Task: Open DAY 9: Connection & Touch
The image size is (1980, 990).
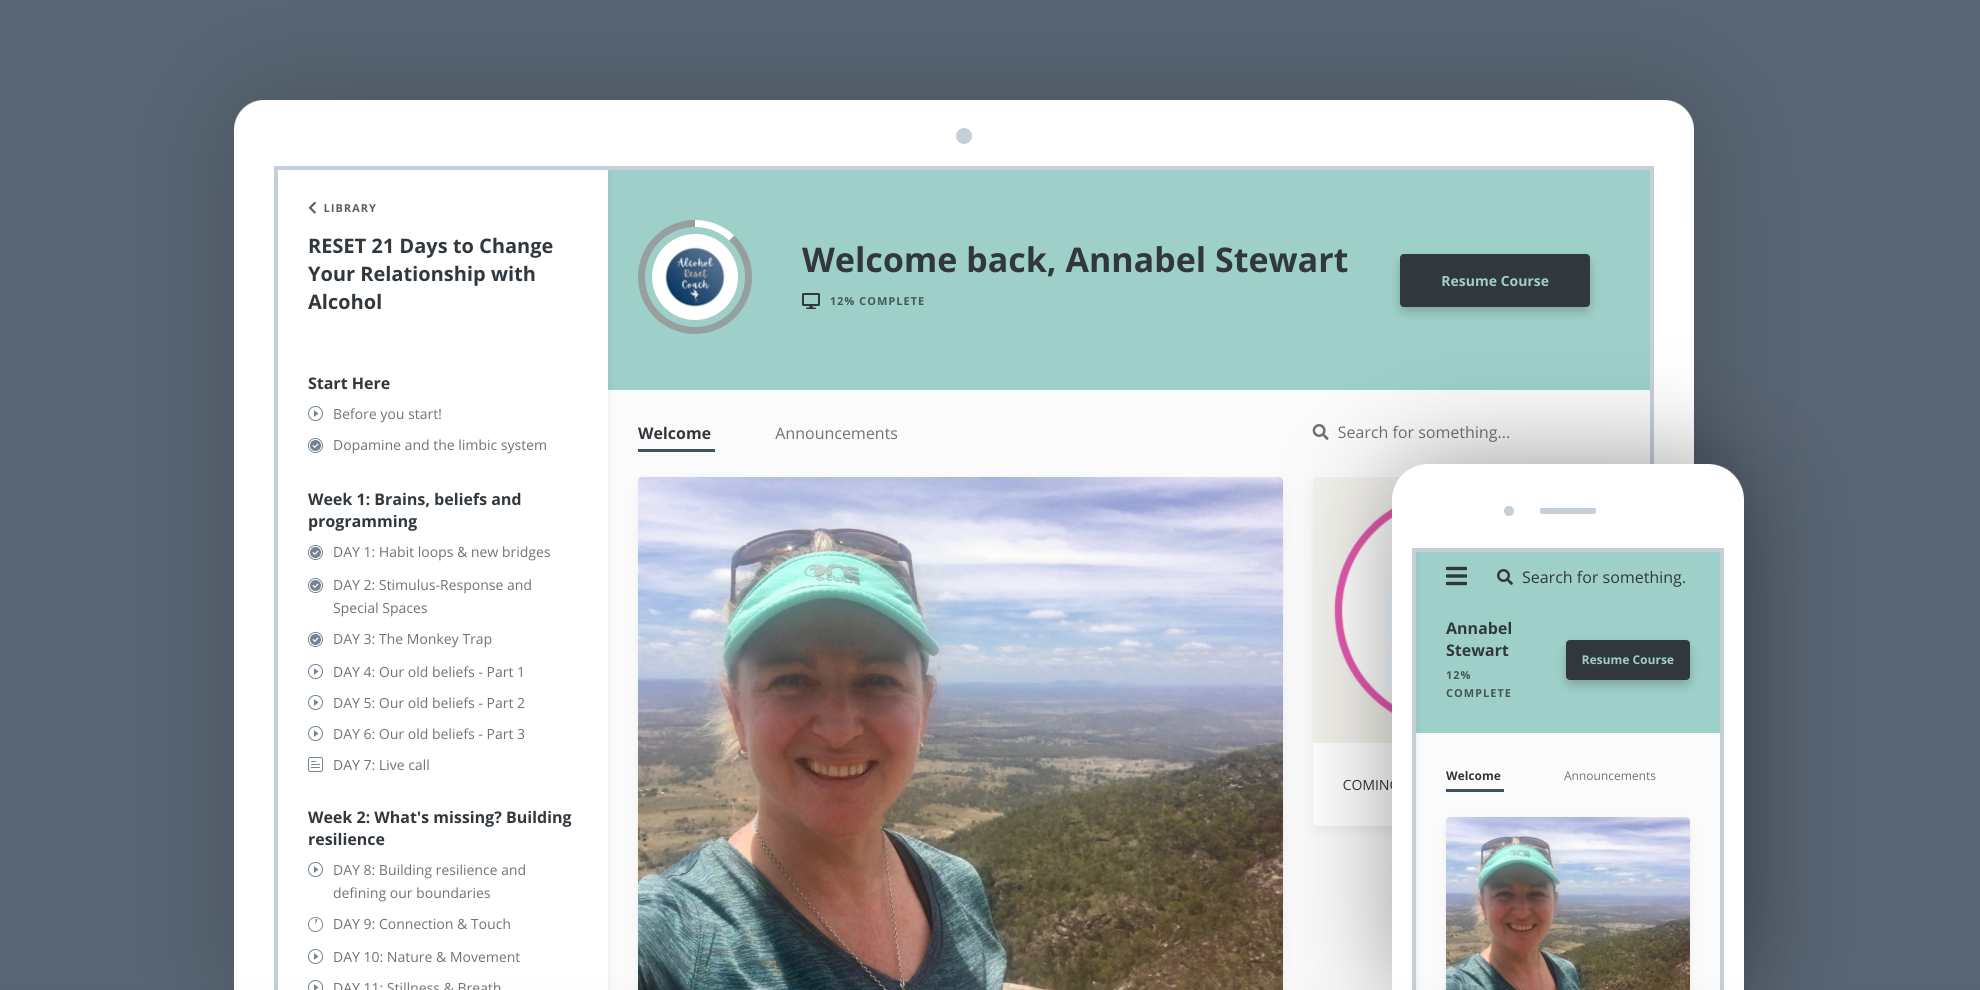Action: pyautogui.click(x=422, y=924)
